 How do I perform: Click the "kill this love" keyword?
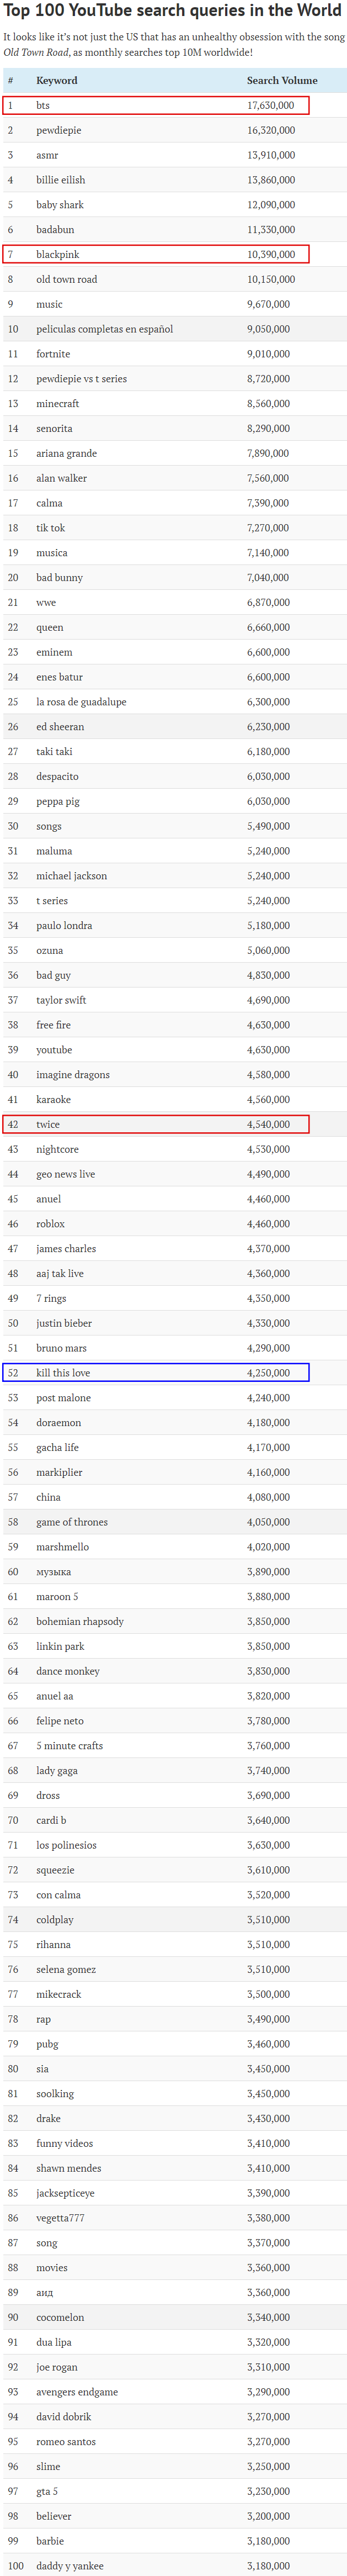63,1373
